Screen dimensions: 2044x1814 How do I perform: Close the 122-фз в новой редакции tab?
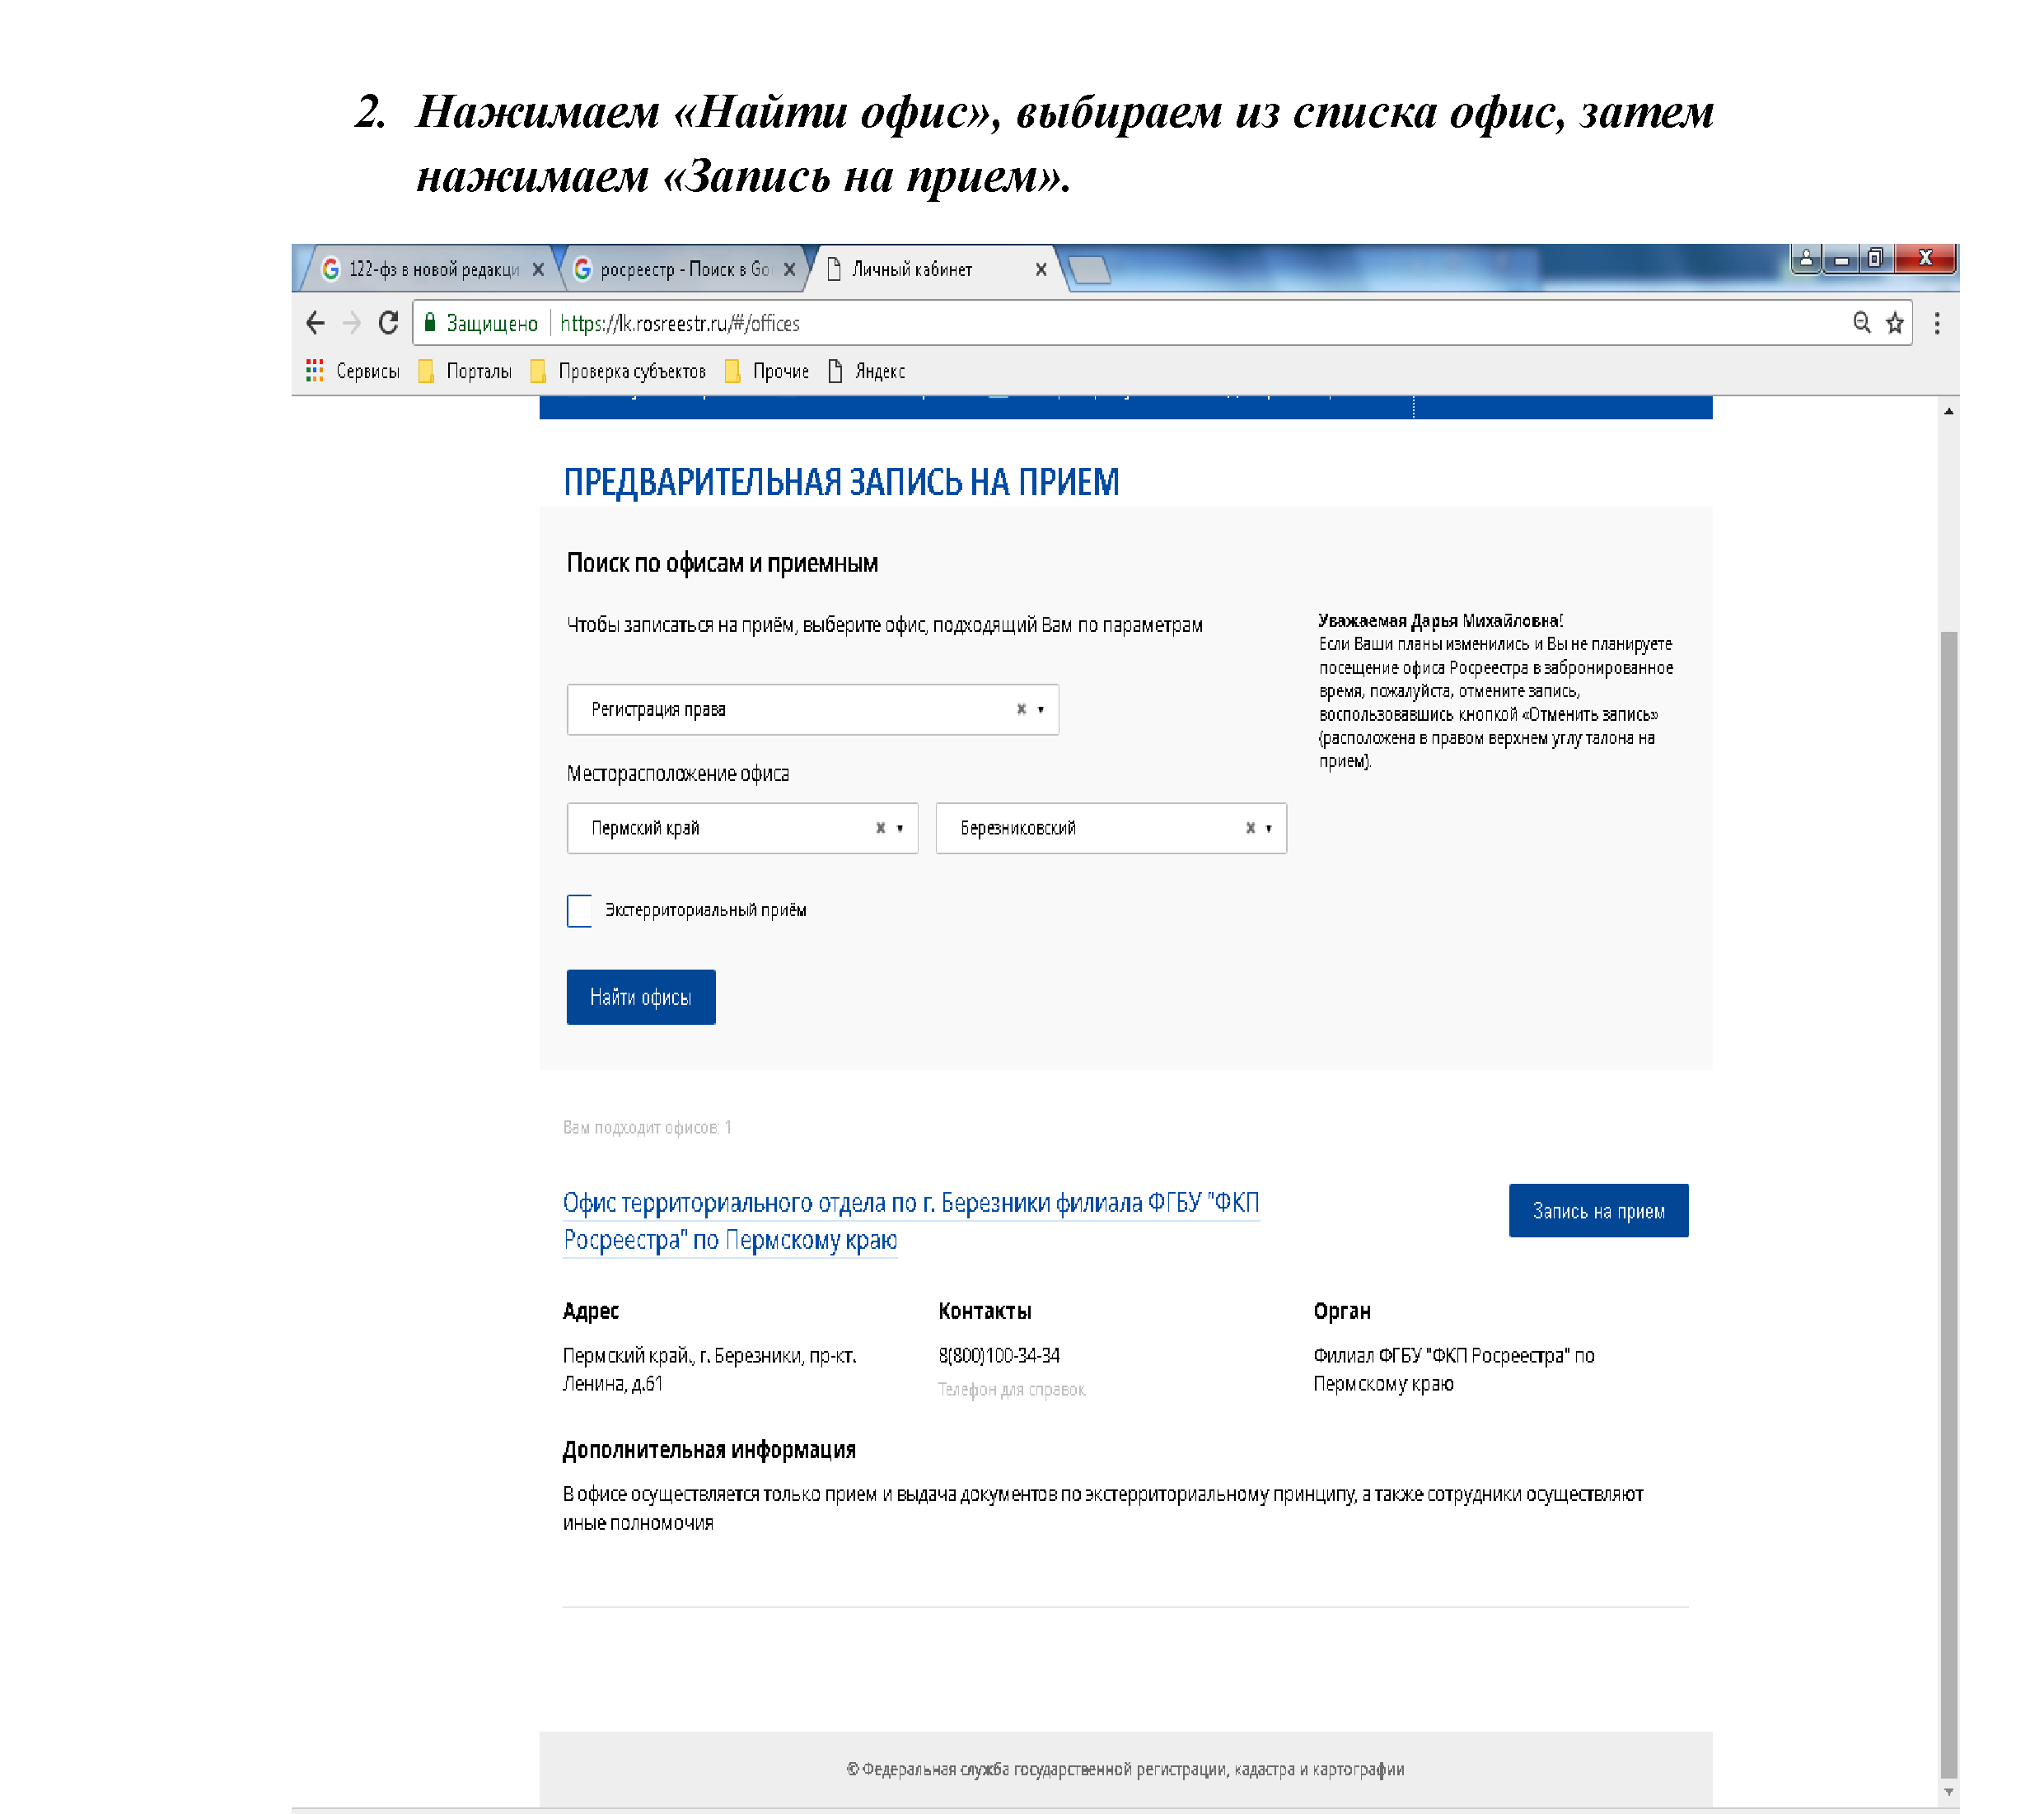538,269
